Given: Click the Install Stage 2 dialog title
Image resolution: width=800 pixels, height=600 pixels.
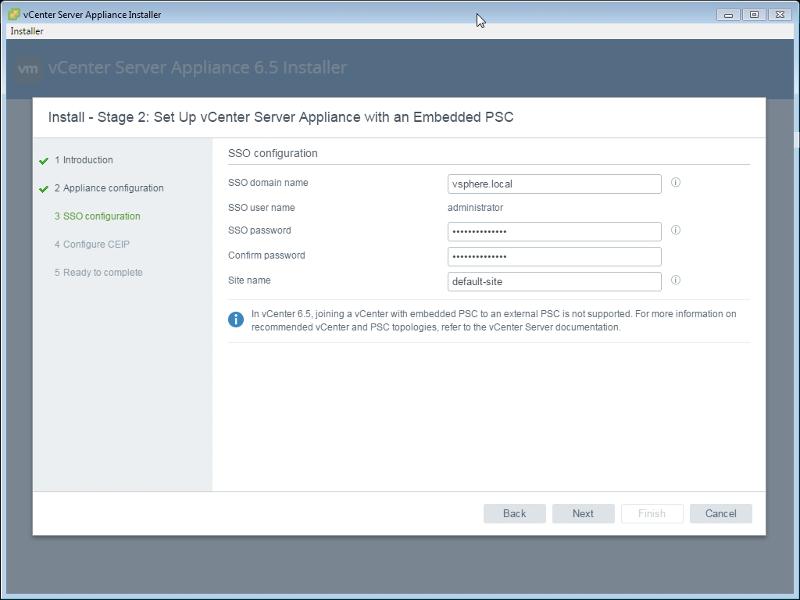Looking at the screenshot, I should (x=281, y=117).
